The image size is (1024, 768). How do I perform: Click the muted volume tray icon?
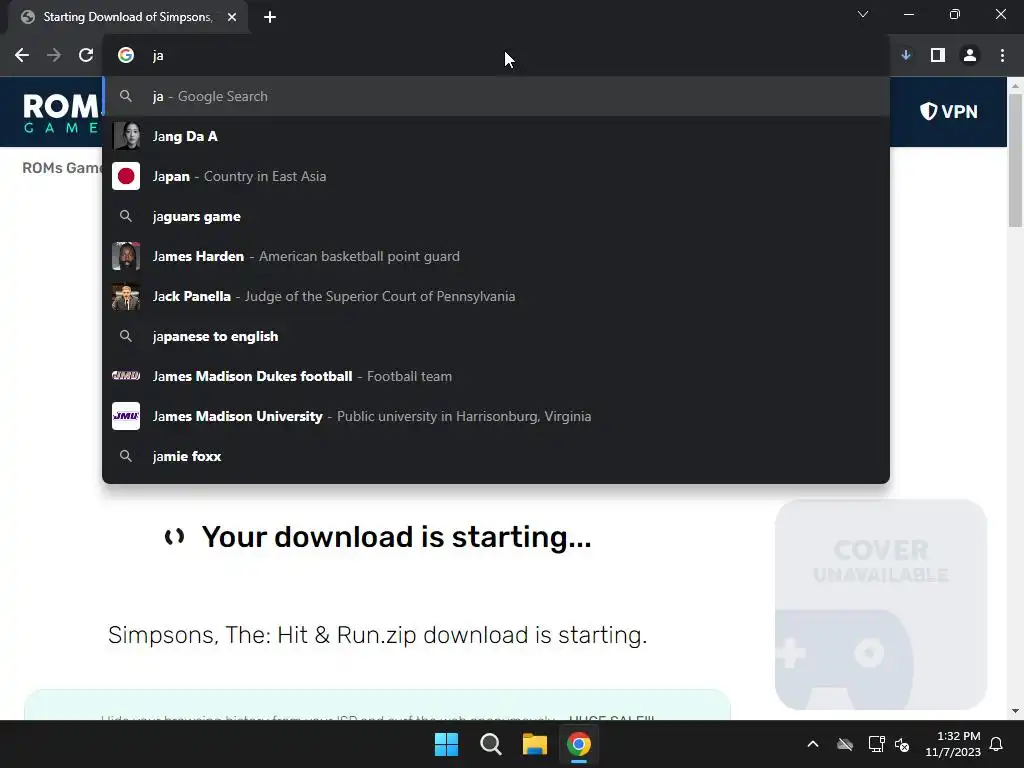pos(903,744)
